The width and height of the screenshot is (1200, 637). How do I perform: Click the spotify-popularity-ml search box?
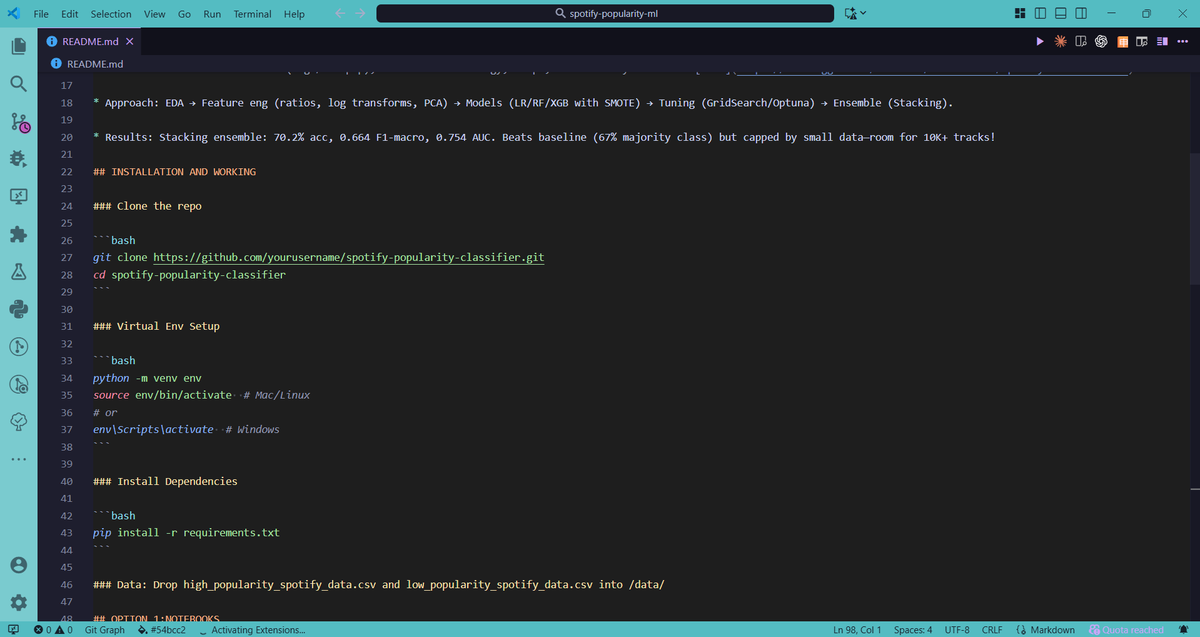point(607,14)
